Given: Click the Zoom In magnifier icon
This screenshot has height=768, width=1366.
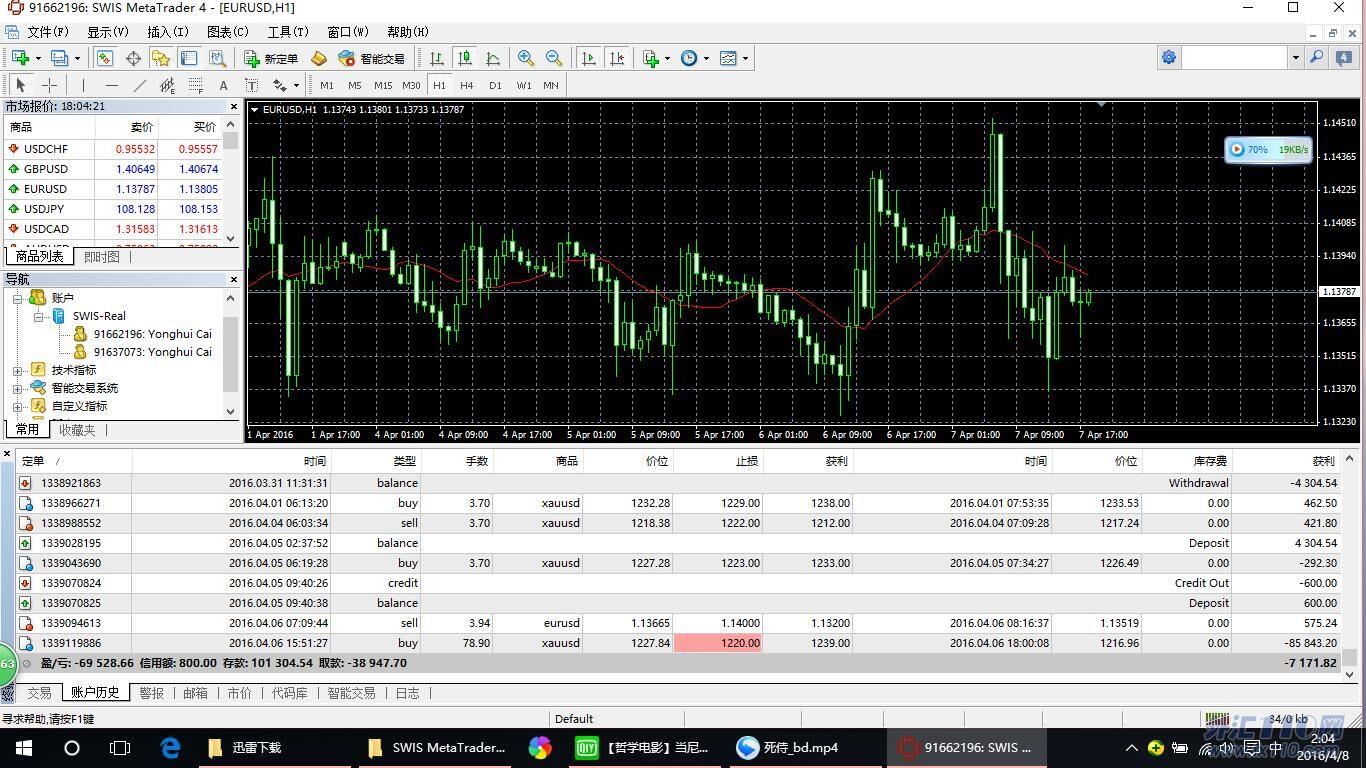Looking at the screenshot, I should point(525,58).
